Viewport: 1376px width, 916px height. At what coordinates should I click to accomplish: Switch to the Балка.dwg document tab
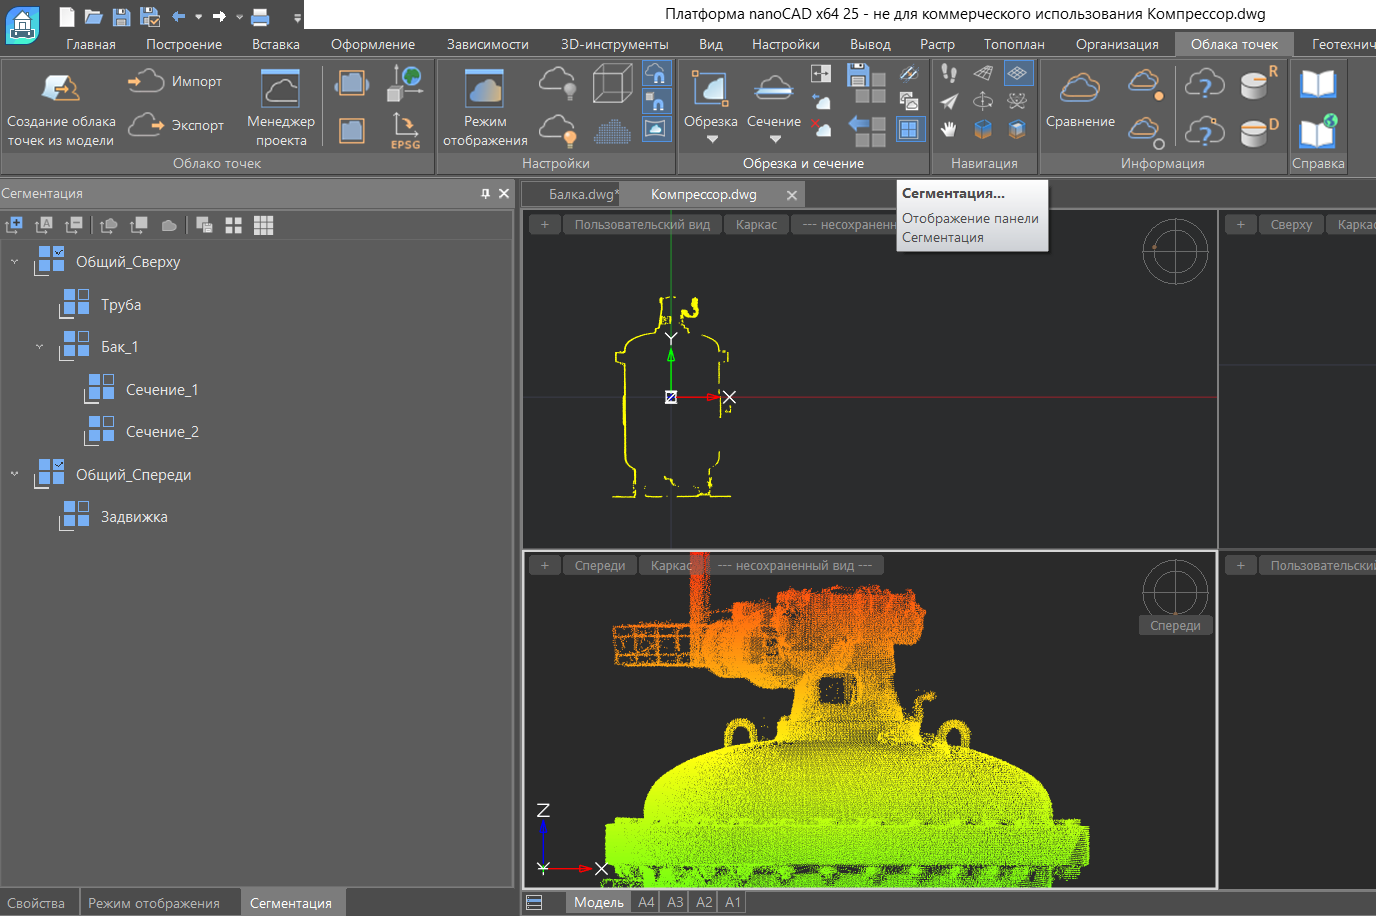coord(581,195)
